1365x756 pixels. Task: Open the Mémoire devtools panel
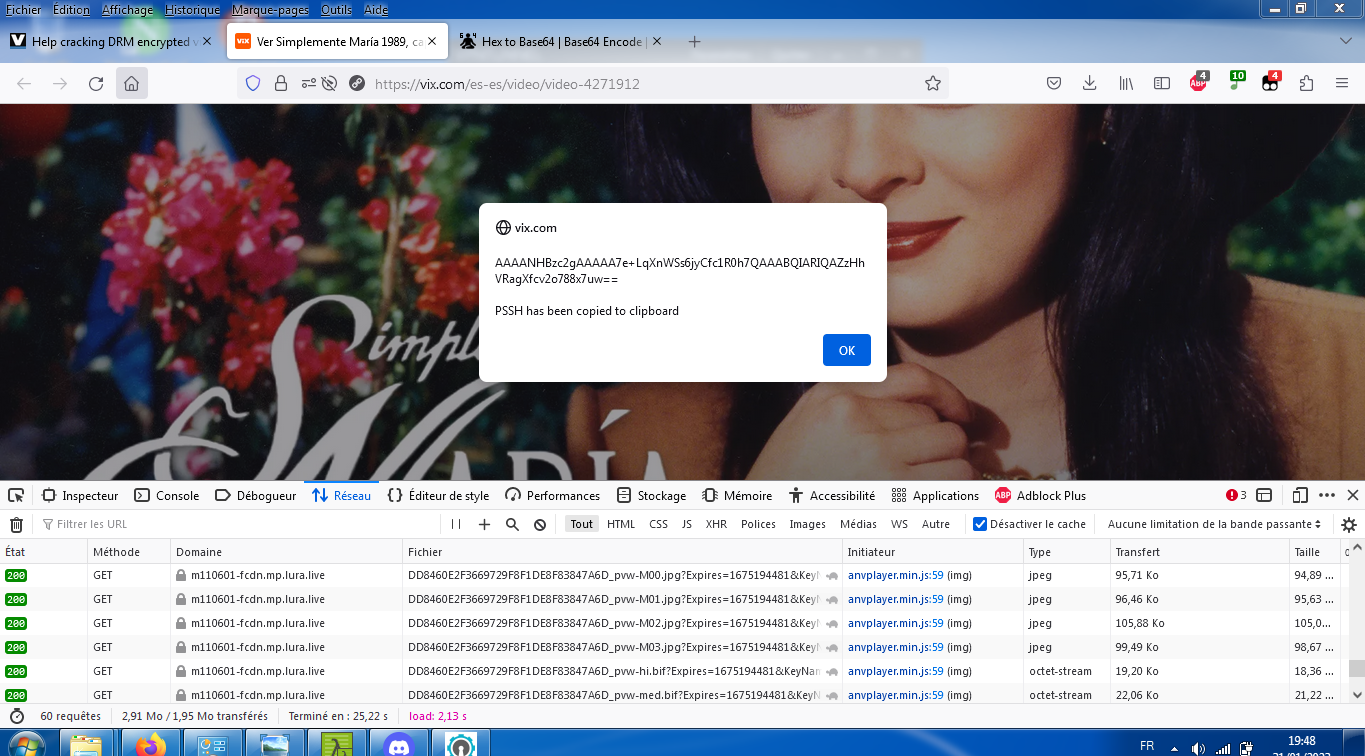click(738, 495)
